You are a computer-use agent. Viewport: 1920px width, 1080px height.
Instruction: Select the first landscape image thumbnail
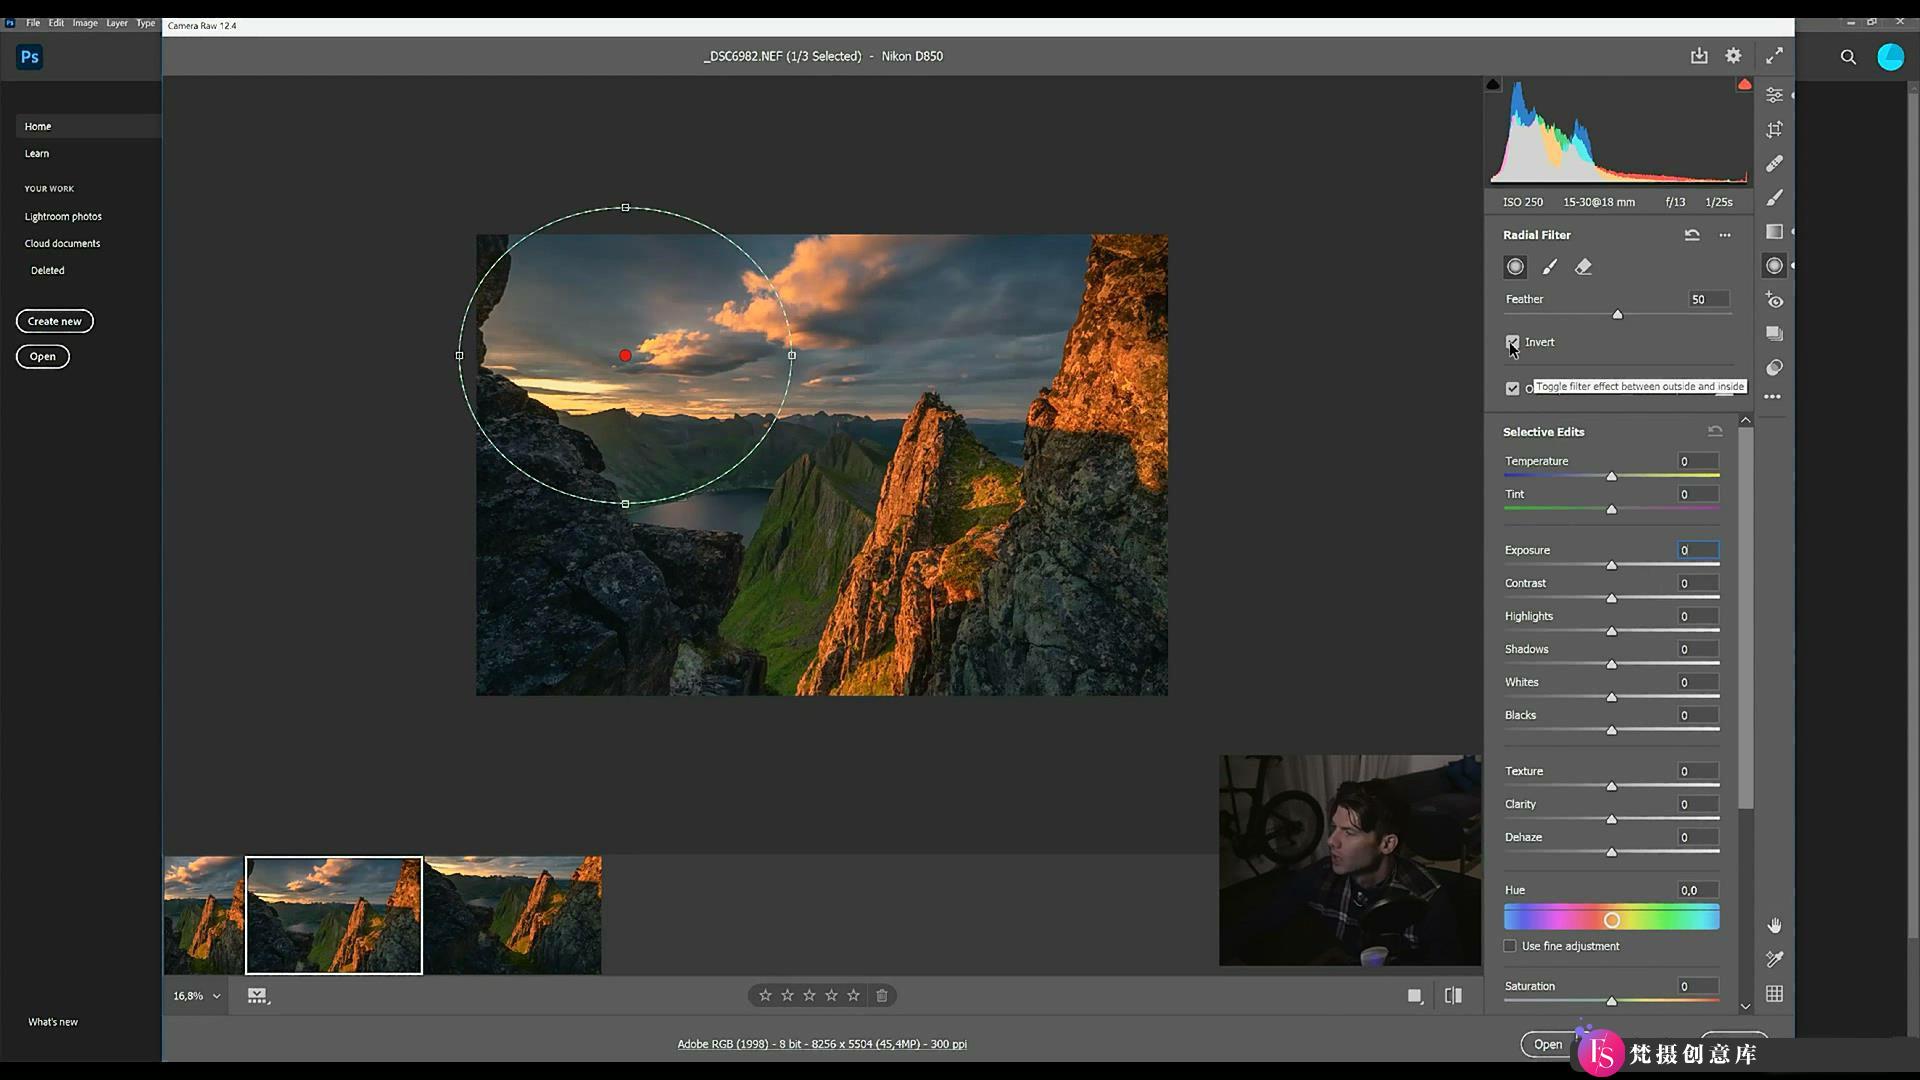pos(204,915)
